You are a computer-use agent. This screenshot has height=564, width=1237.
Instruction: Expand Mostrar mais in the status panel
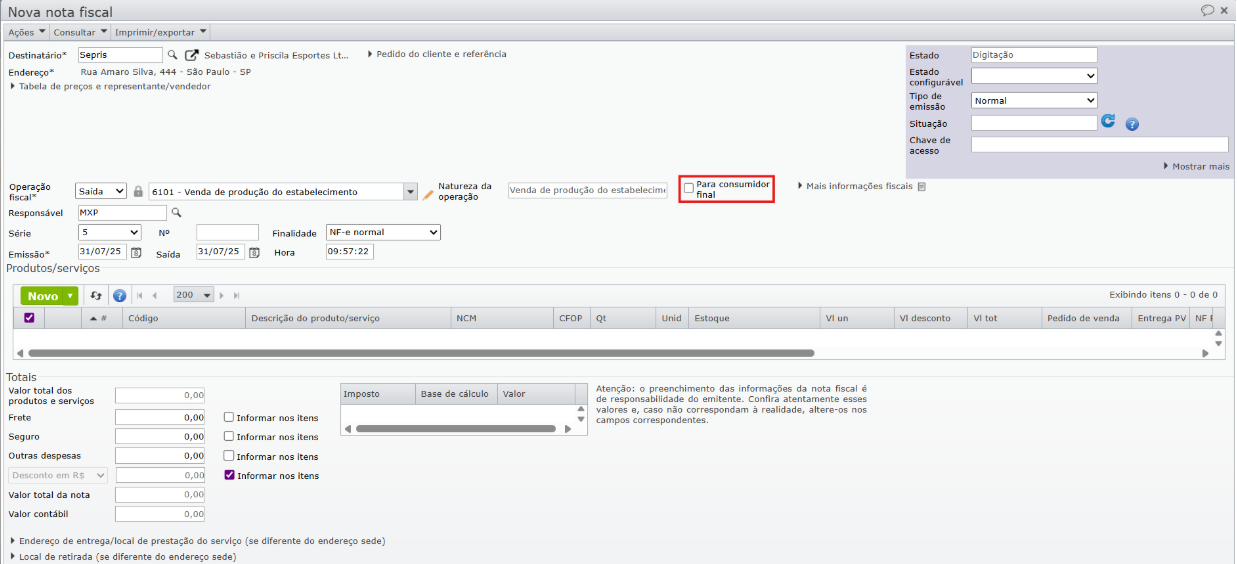pyautogui.click(x=1196, y=166)
